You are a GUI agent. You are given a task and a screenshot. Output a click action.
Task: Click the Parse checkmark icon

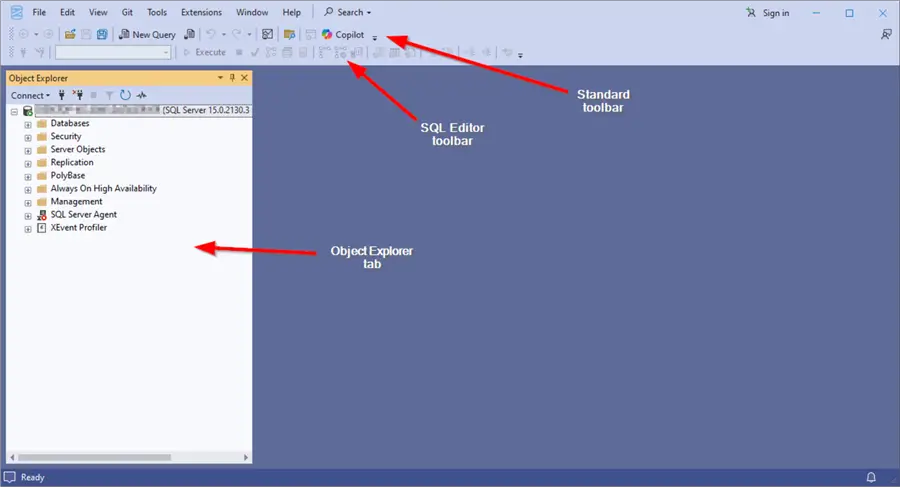[255, 52]
